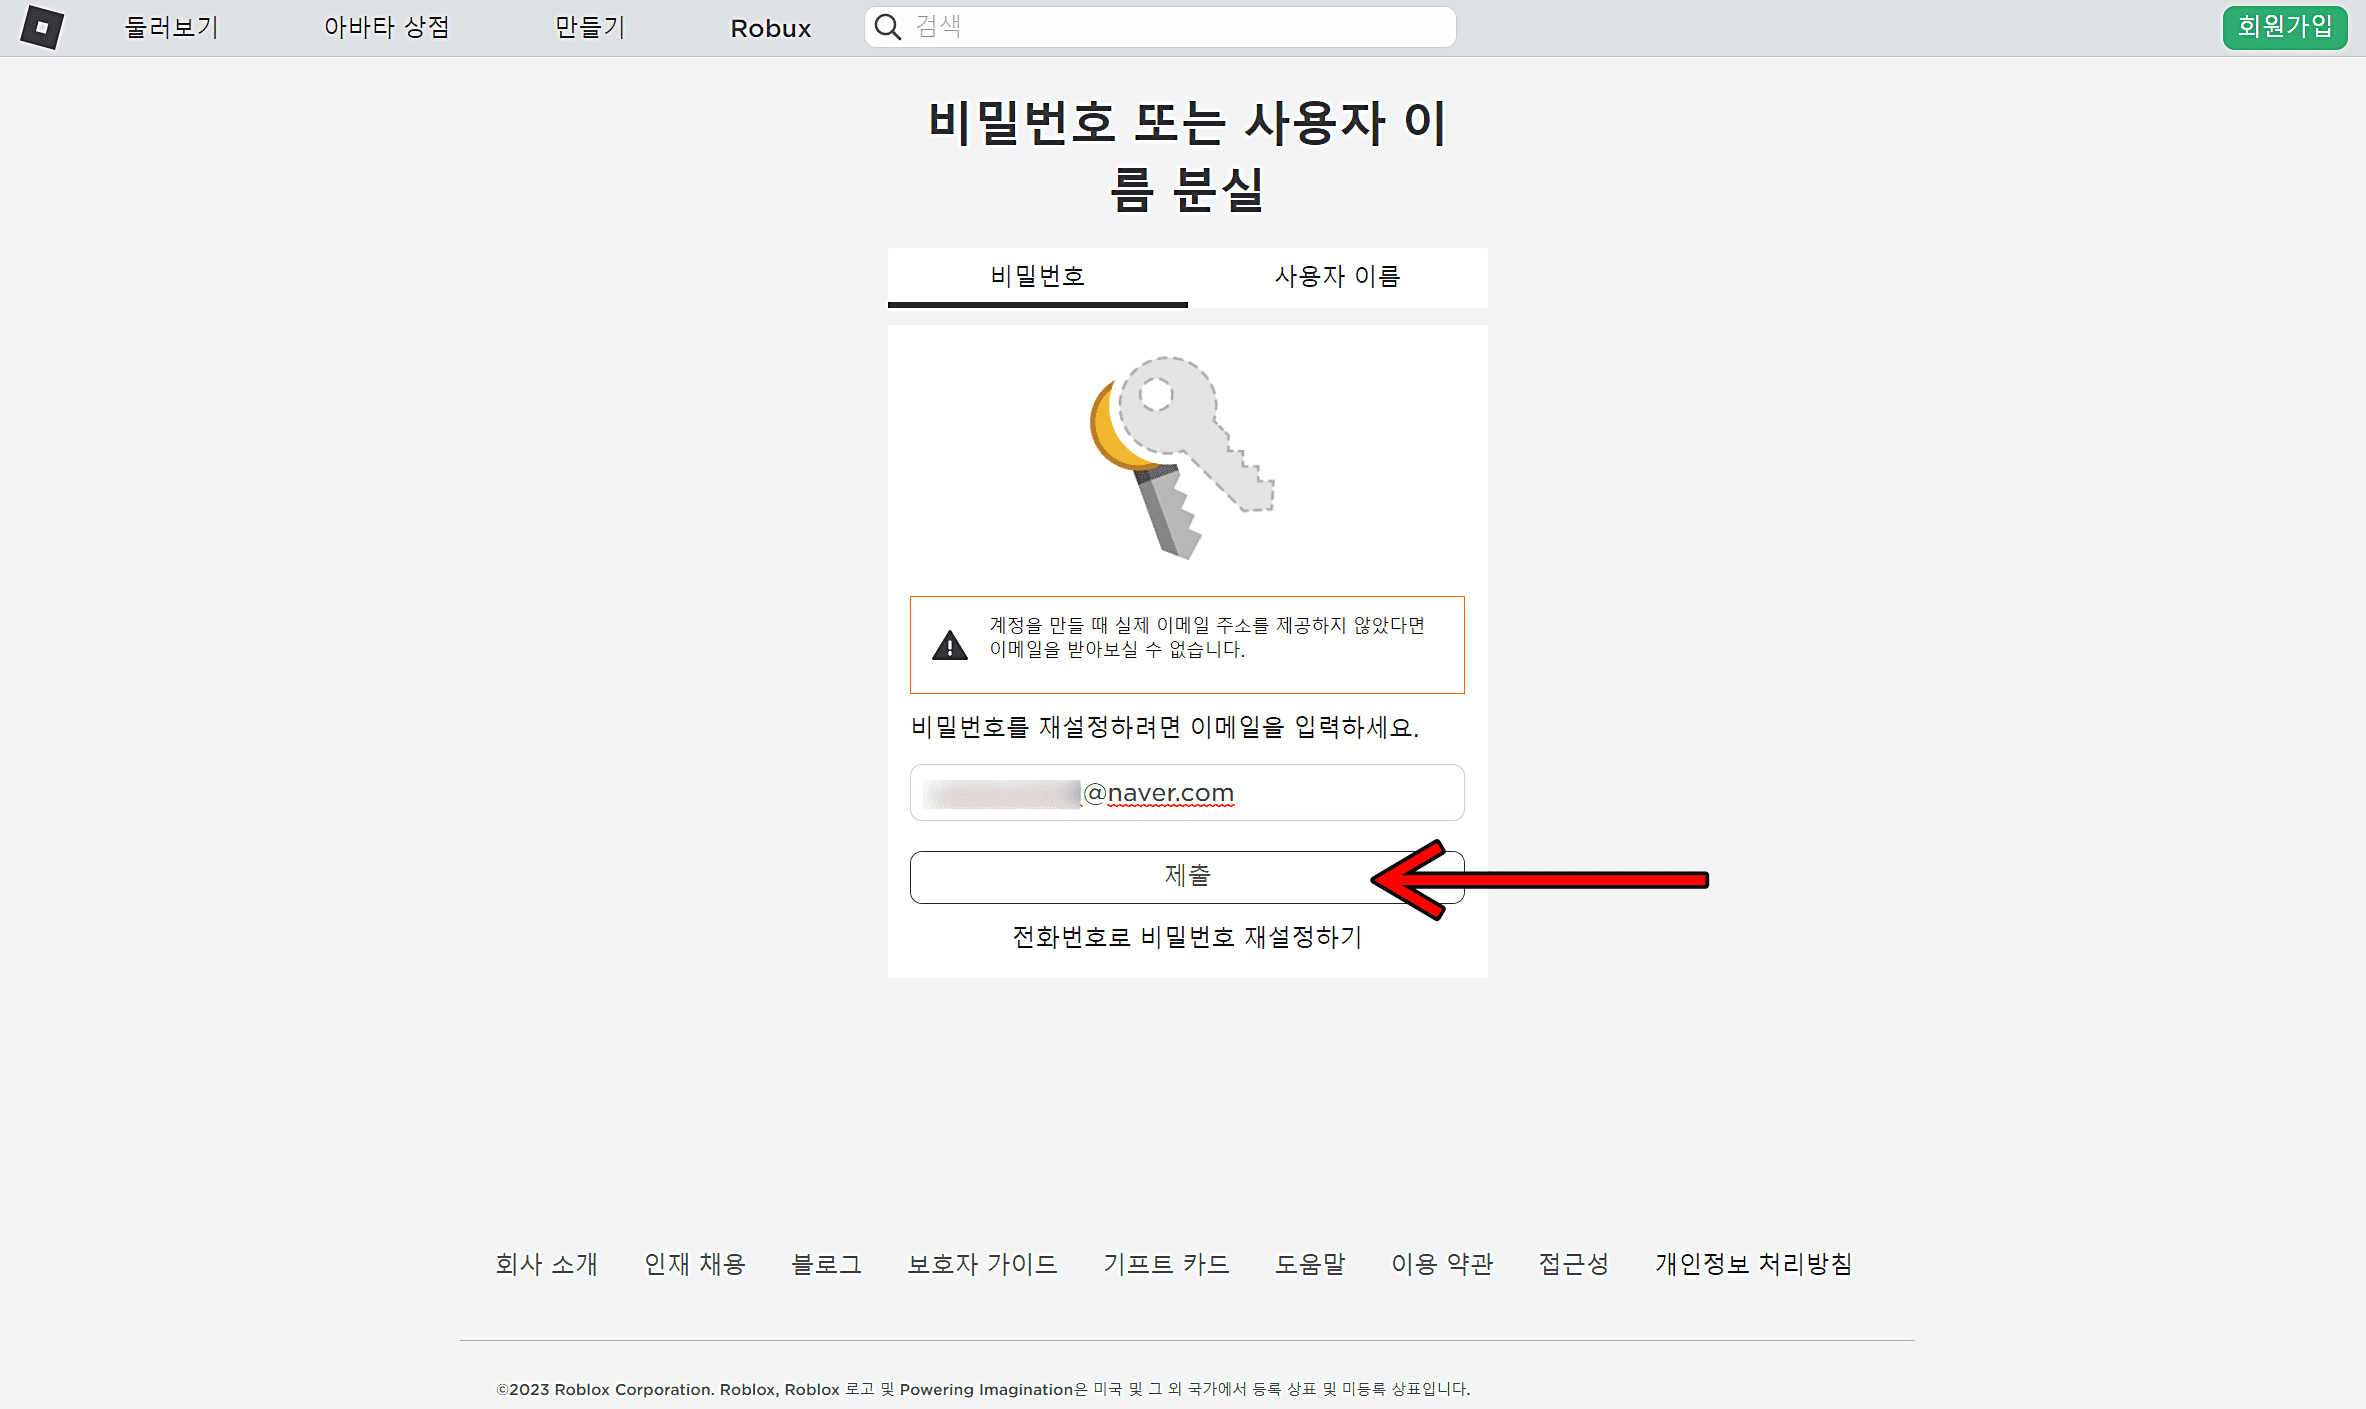Click the email address input field
The image size is (2366, 1409).
[x=1186, y=792]
